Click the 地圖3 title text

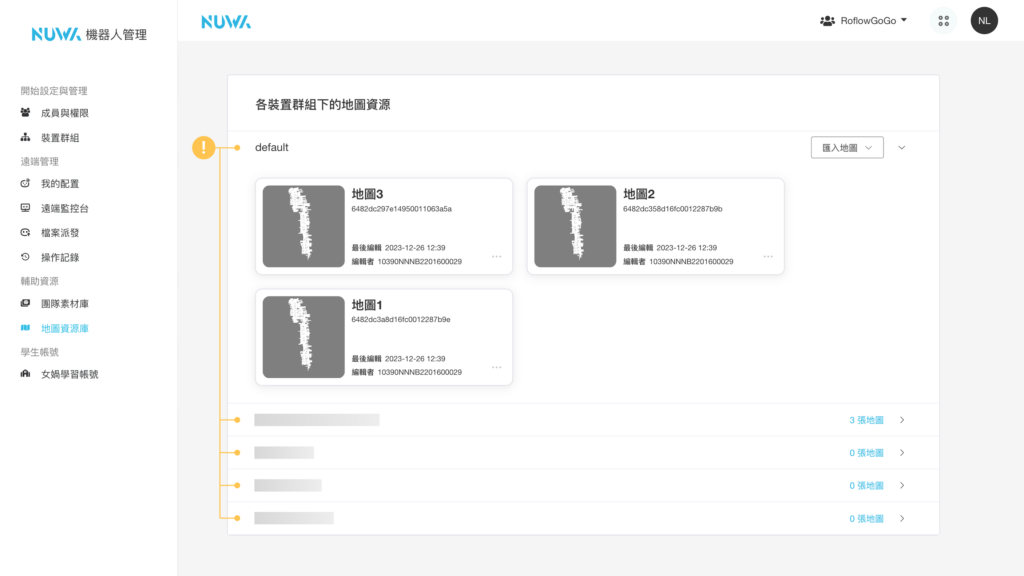tap(367, 194)
